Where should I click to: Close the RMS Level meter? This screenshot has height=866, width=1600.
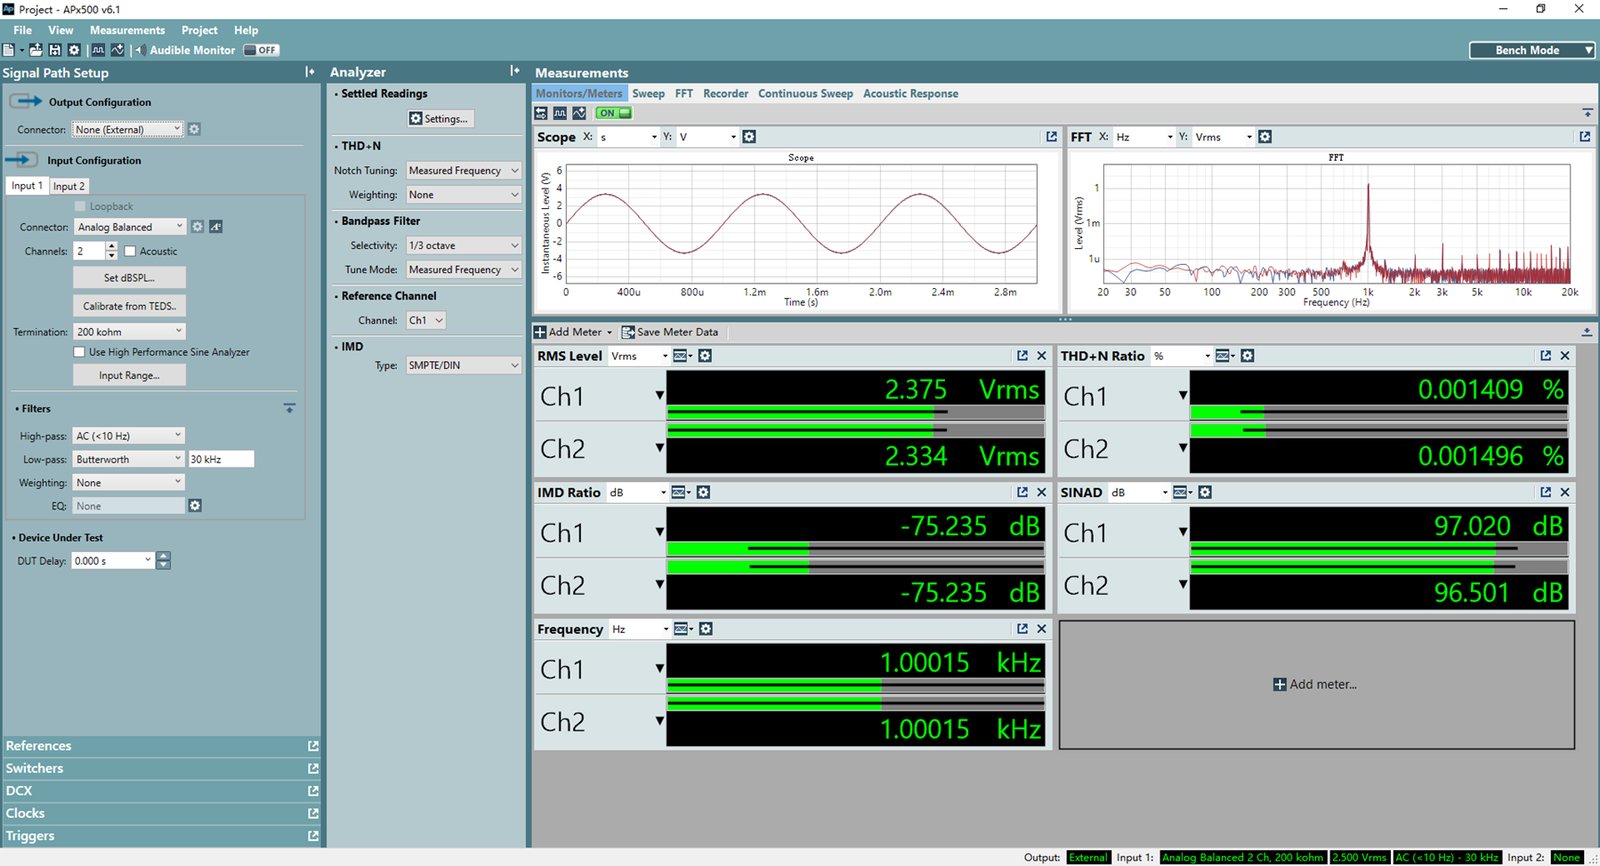point(1041,356)
